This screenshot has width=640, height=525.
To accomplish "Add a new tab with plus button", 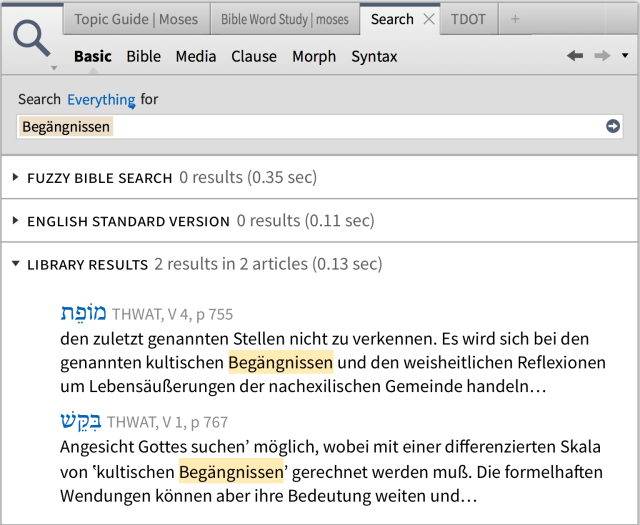I will point(515,19).
